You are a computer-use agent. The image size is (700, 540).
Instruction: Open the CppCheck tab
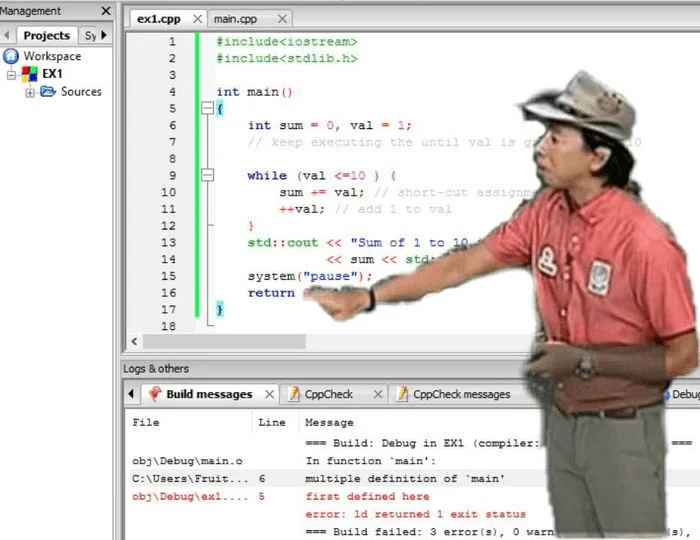tap(329, 395)
